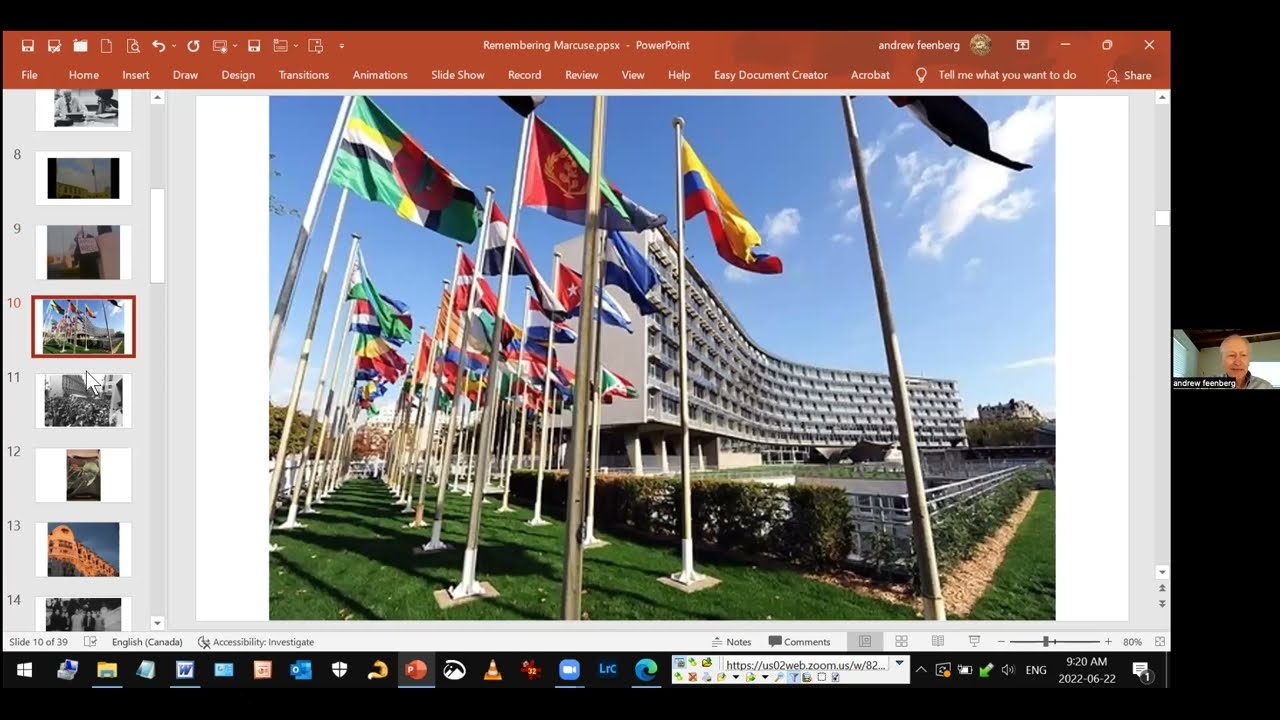Open dropdown next to the slideshow icon
Viewport: 1280px width, 720px height.
coord(234,45)
